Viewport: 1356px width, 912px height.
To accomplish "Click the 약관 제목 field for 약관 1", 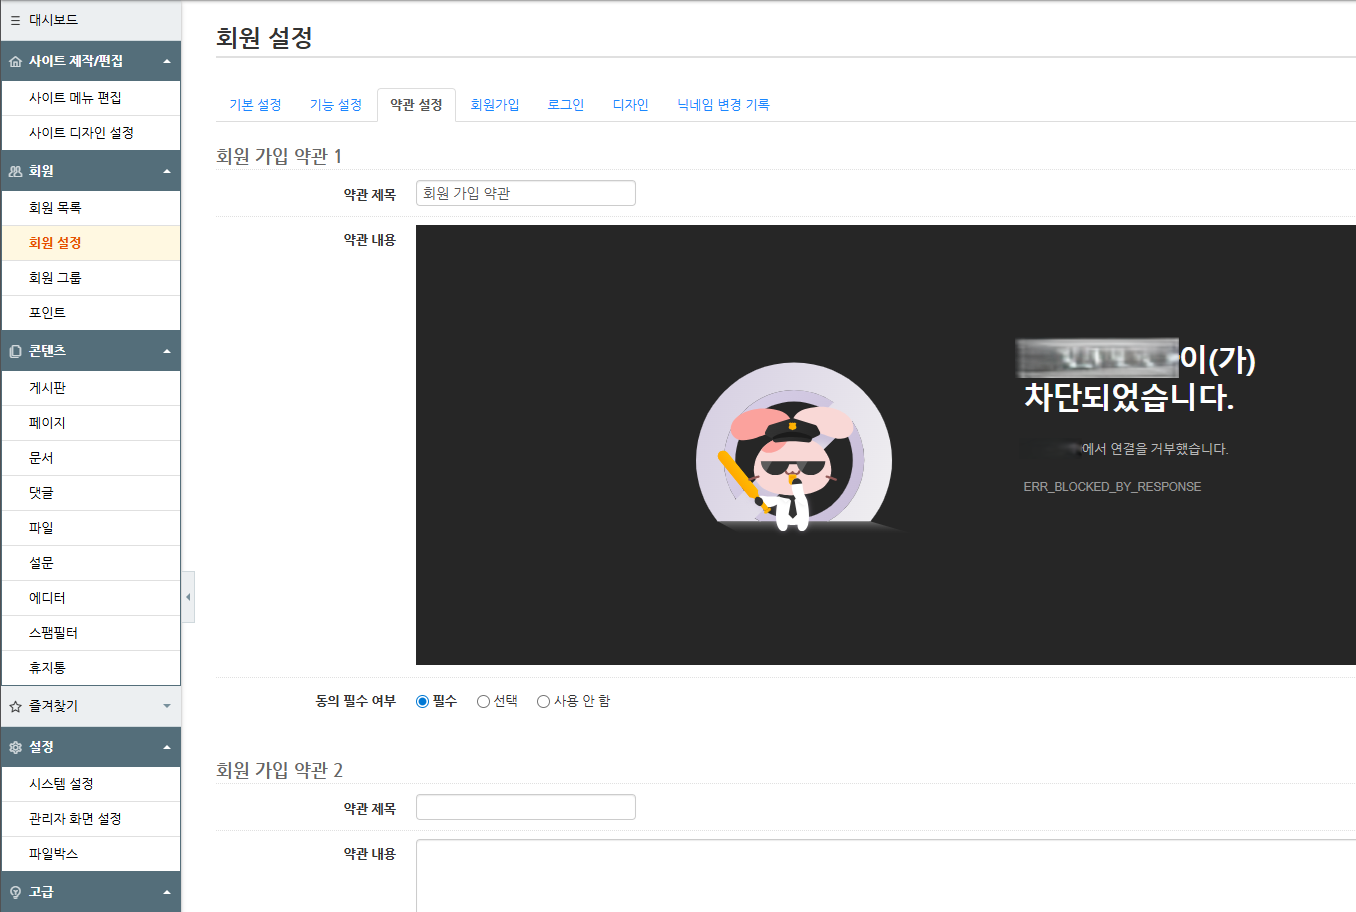I will [525, 193].
